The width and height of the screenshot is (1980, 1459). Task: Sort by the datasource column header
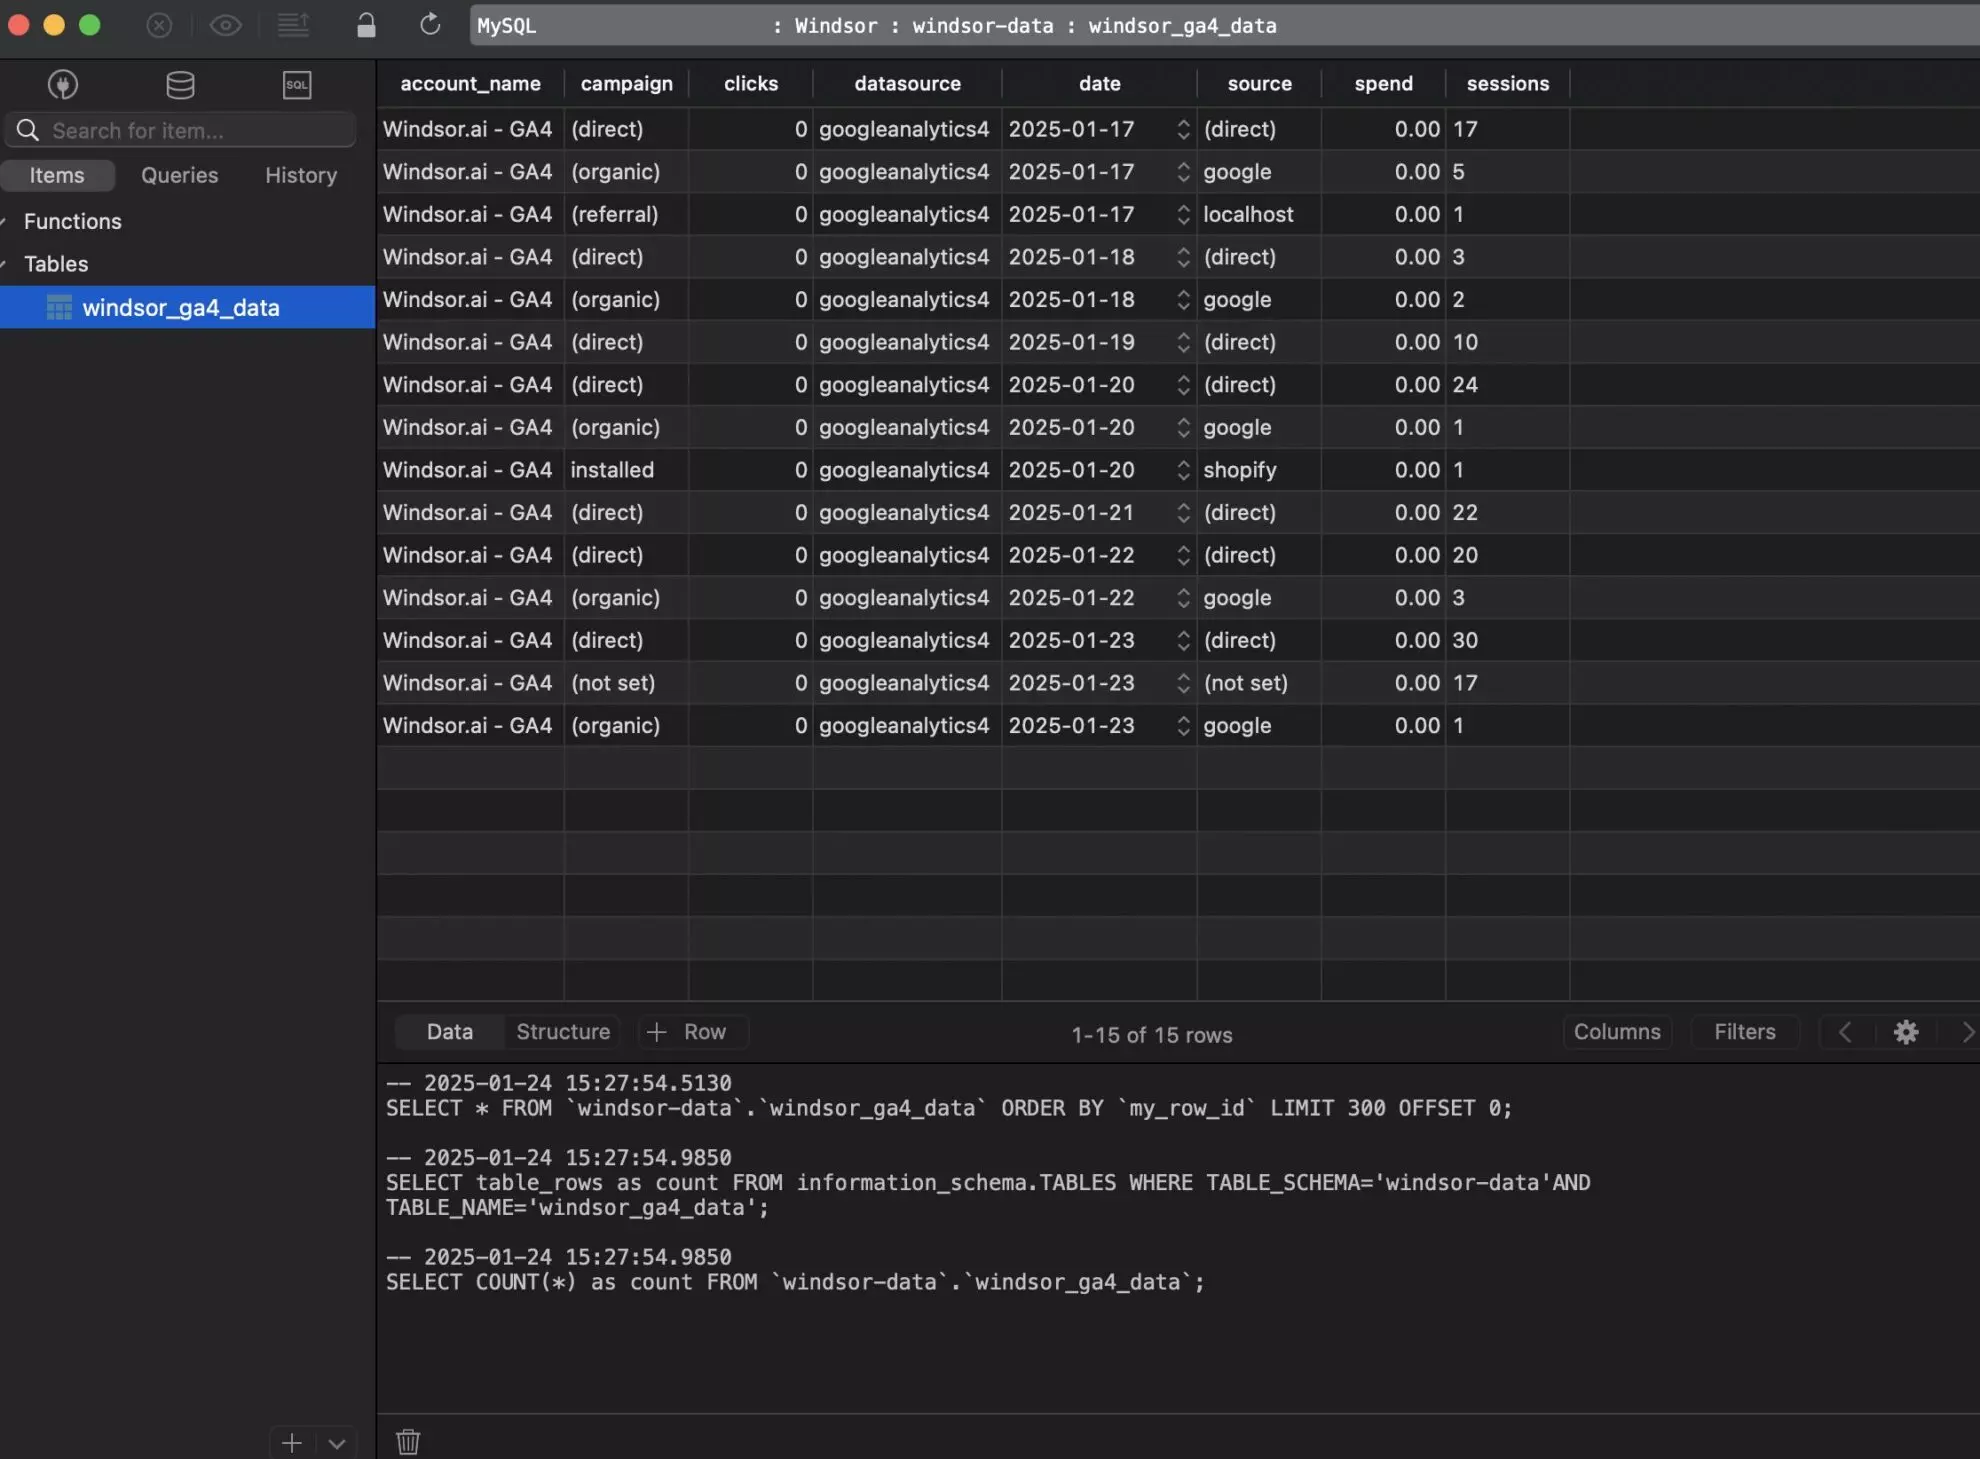click(908, 84)
